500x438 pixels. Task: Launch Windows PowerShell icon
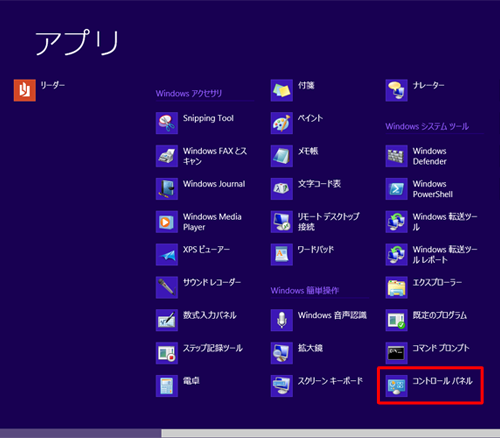coord(396,189)
